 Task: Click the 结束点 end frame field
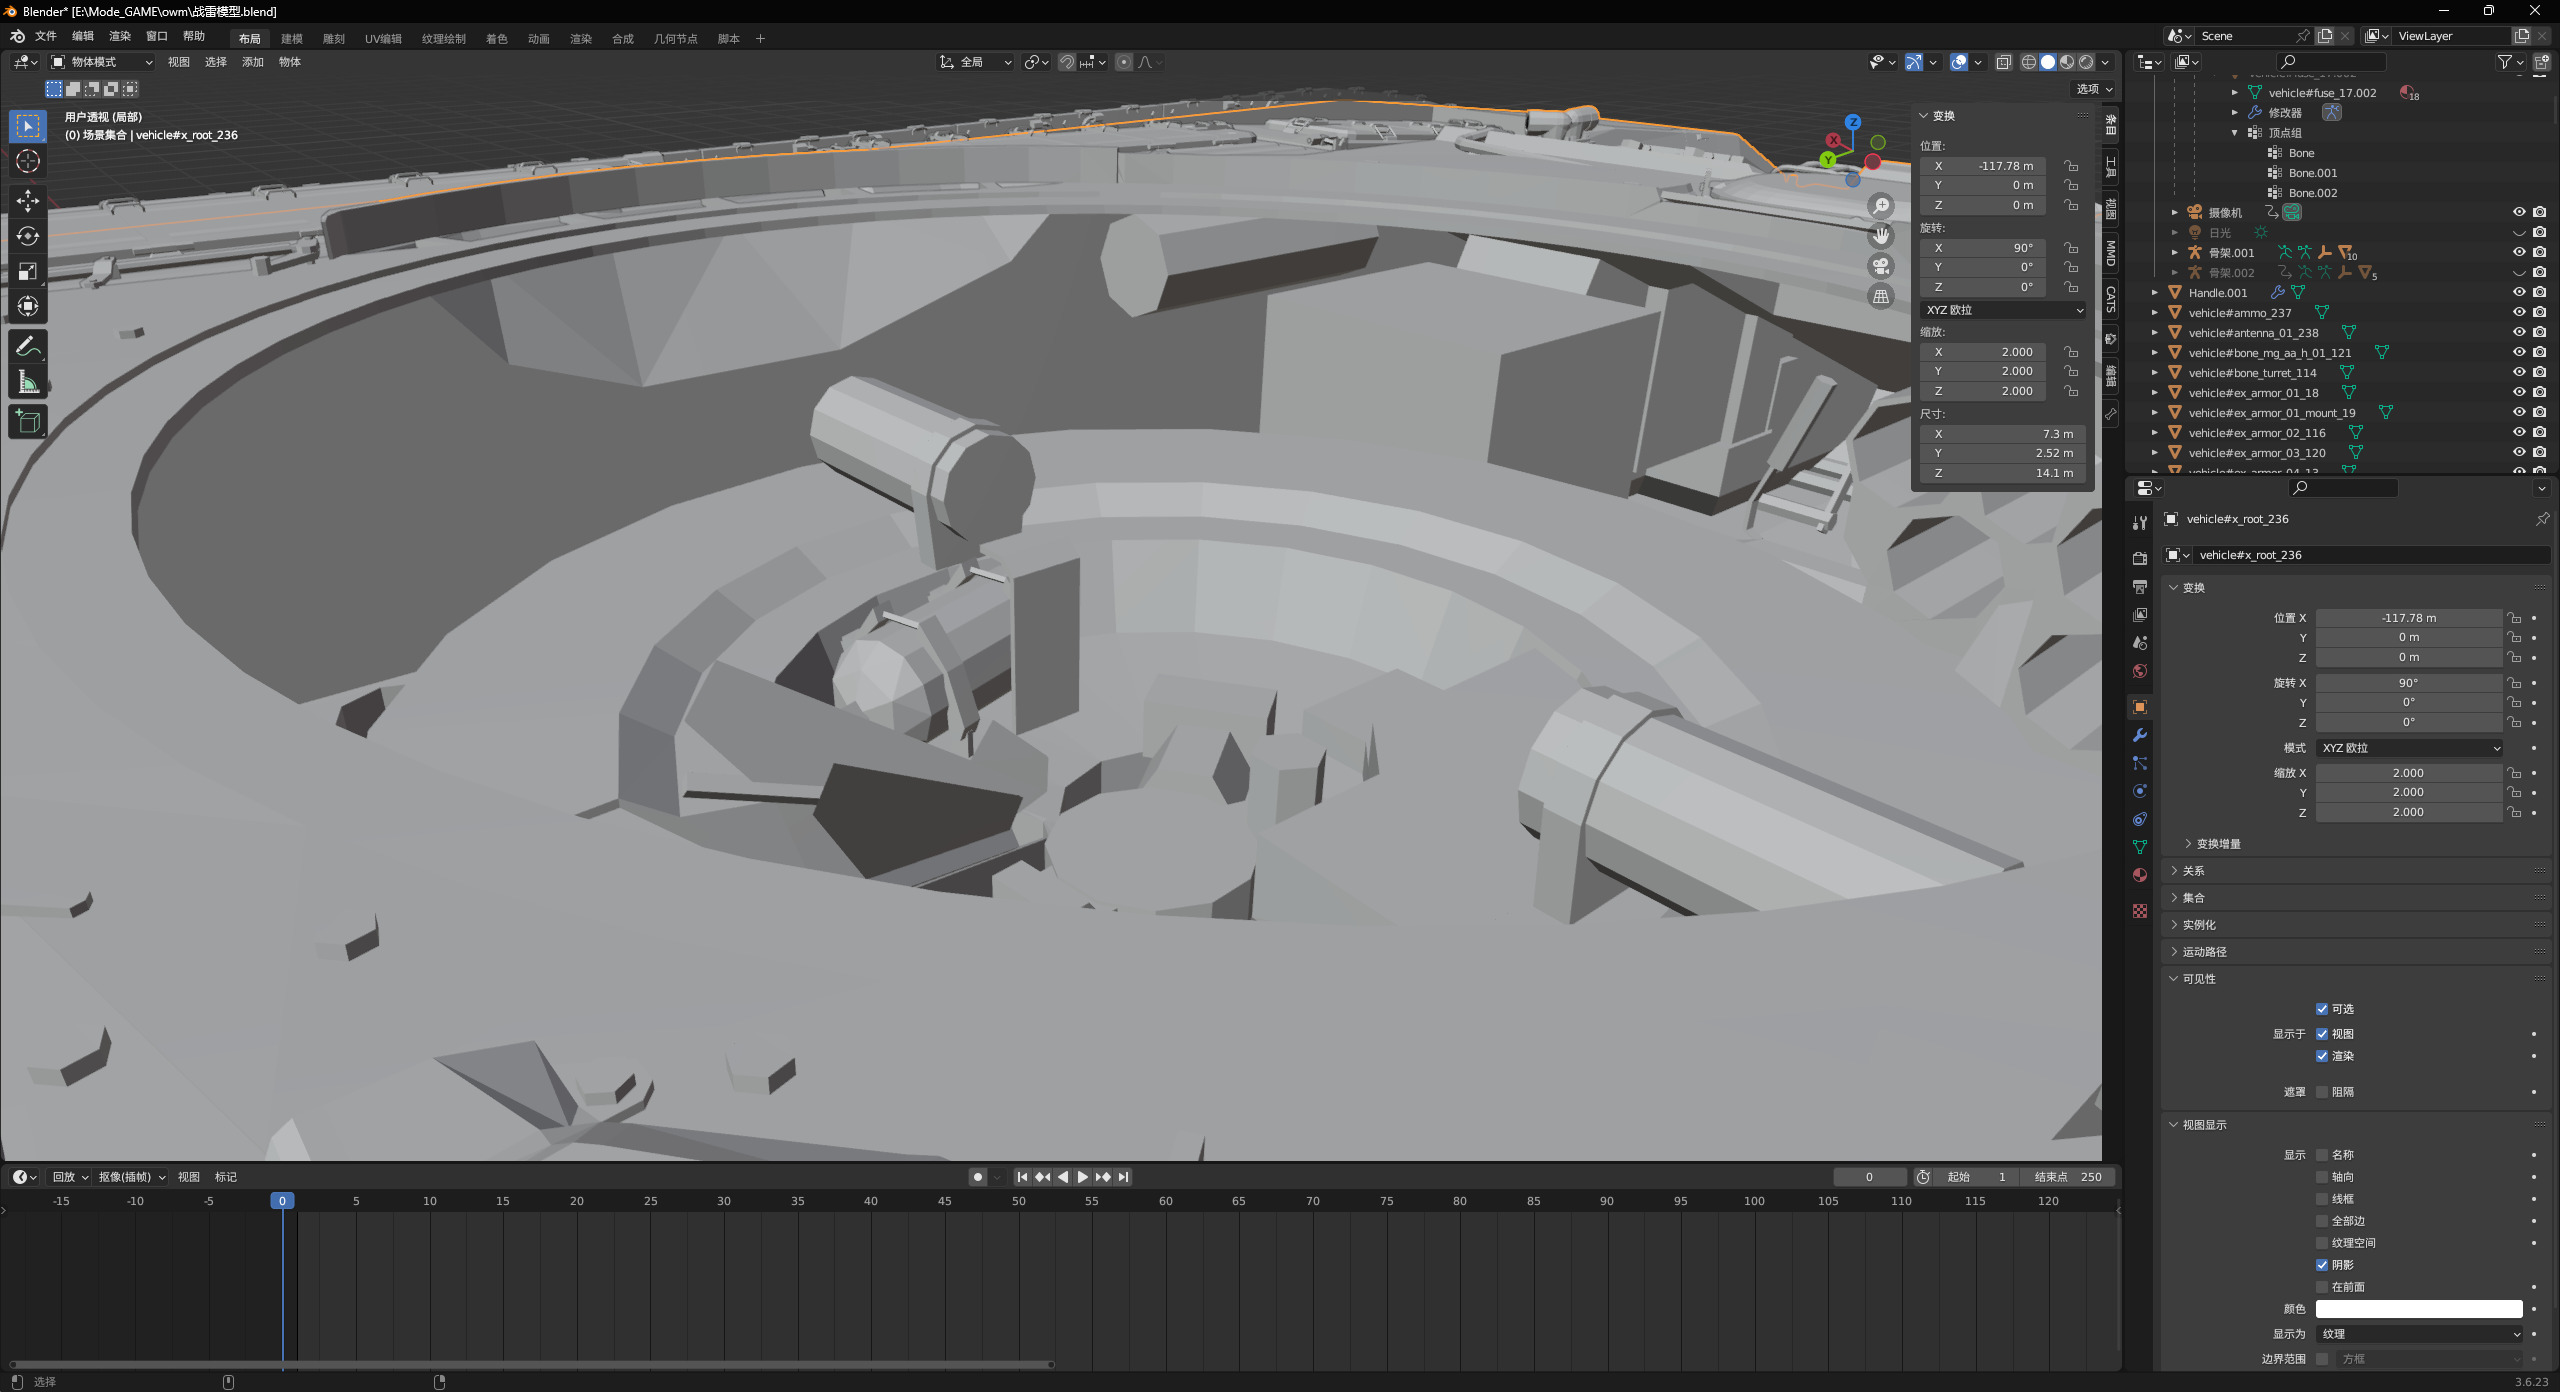[x=2068, y=1177]
